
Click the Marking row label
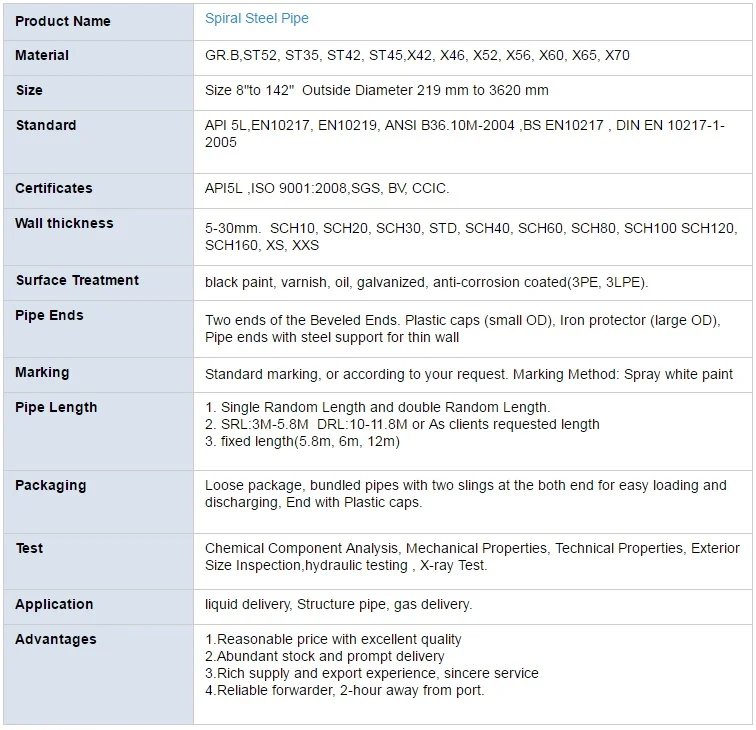click(42, 373)
